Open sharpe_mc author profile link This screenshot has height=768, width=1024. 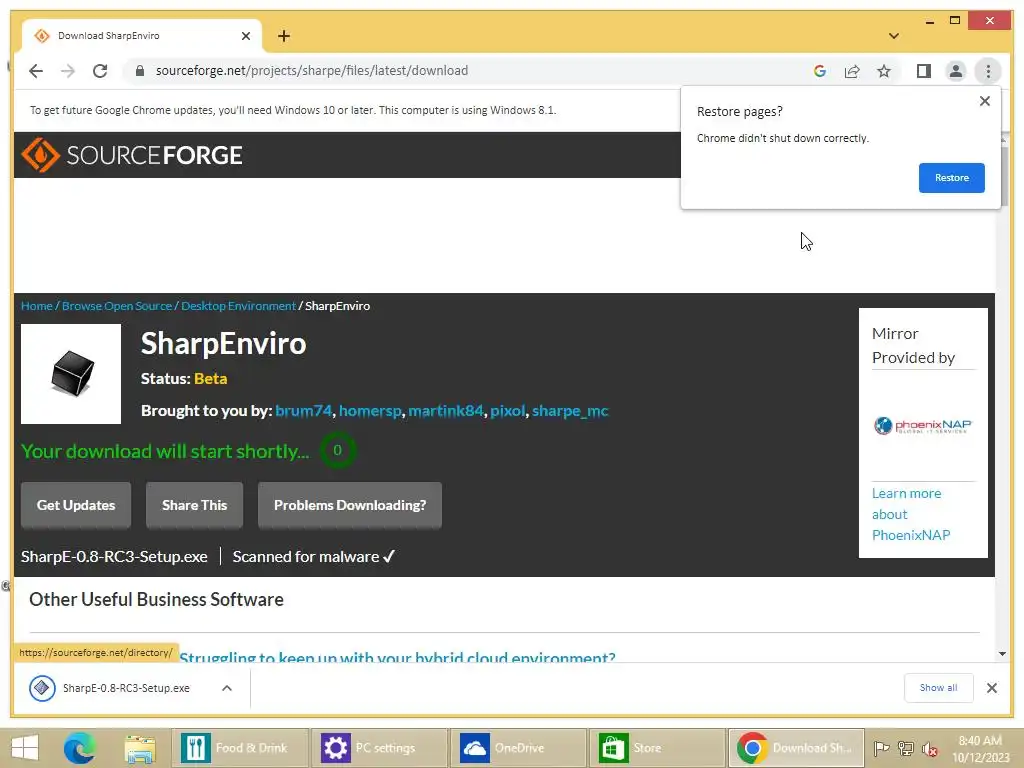pyautogui.click(x=570, y=411)
